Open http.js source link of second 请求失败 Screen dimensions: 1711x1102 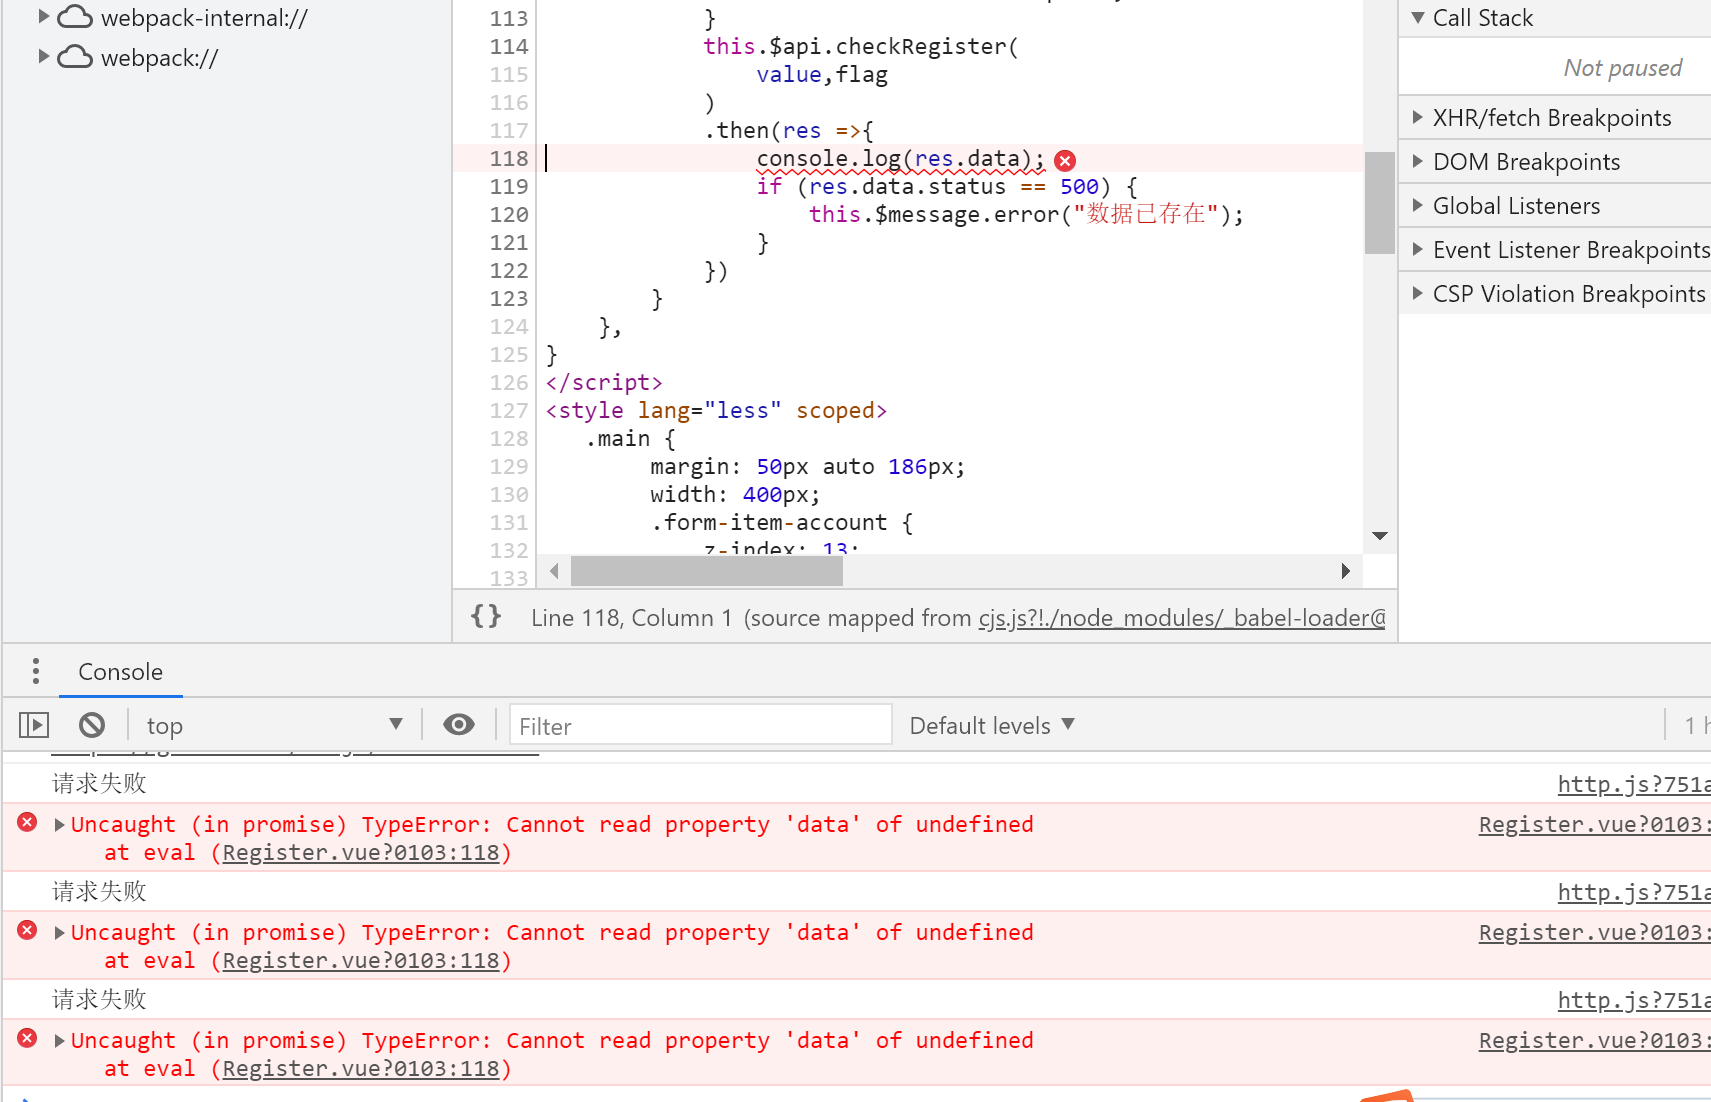click(x=1634, y=893)
